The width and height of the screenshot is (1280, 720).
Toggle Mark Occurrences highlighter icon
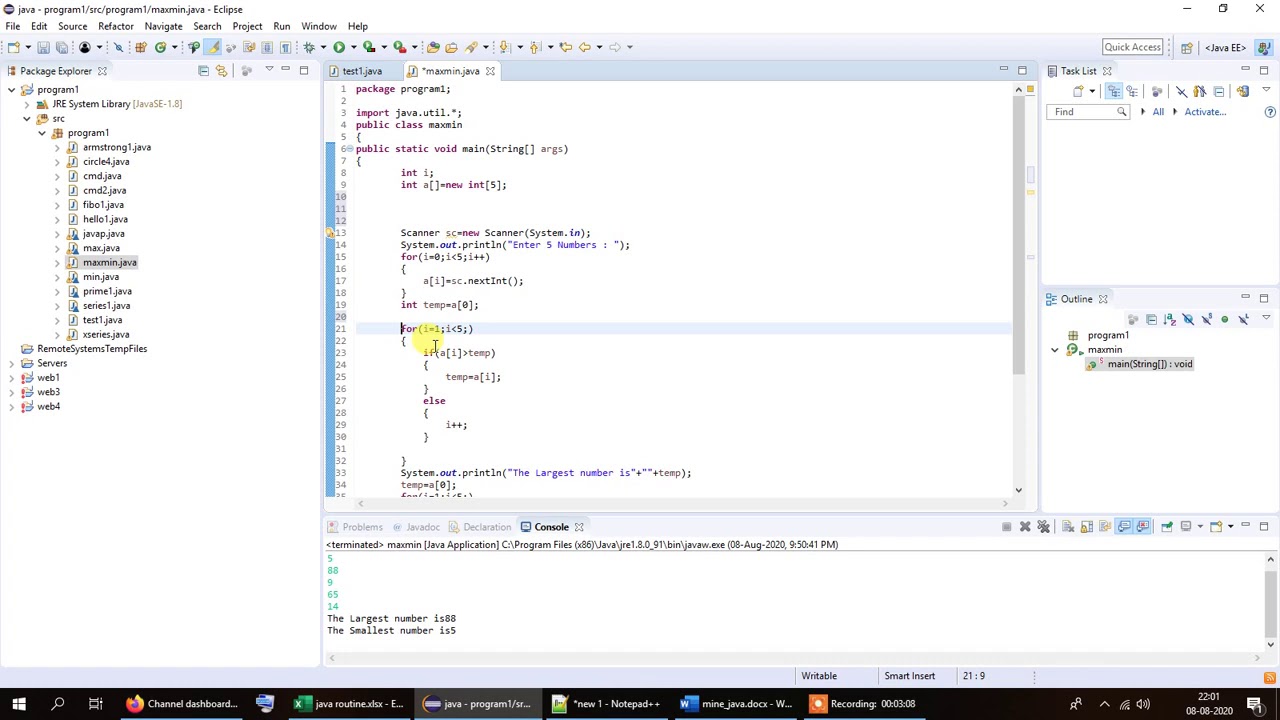(212, 47)
